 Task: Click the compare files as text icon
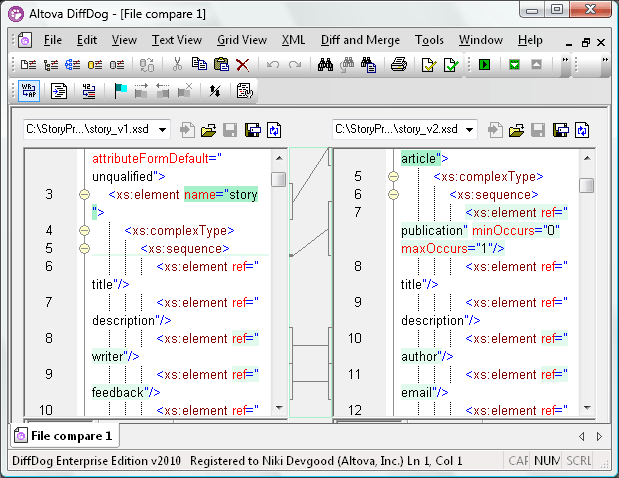click(28, 64)
